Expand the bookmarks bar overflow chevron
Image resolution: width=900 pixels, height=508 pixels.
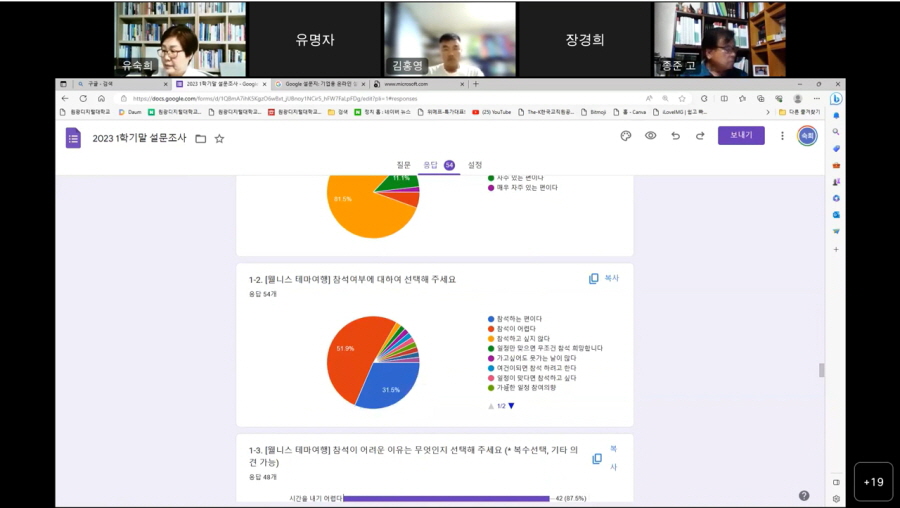(x=768, y=113)
